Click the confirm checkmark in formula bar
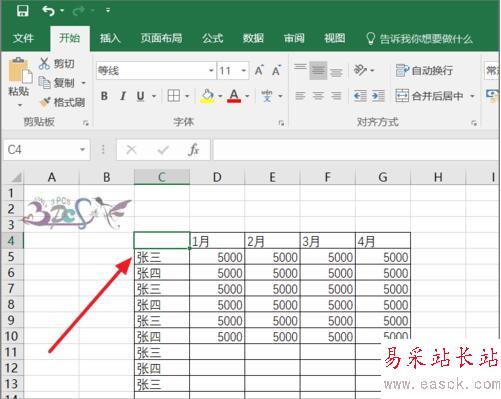 click(x=163, y=150)
